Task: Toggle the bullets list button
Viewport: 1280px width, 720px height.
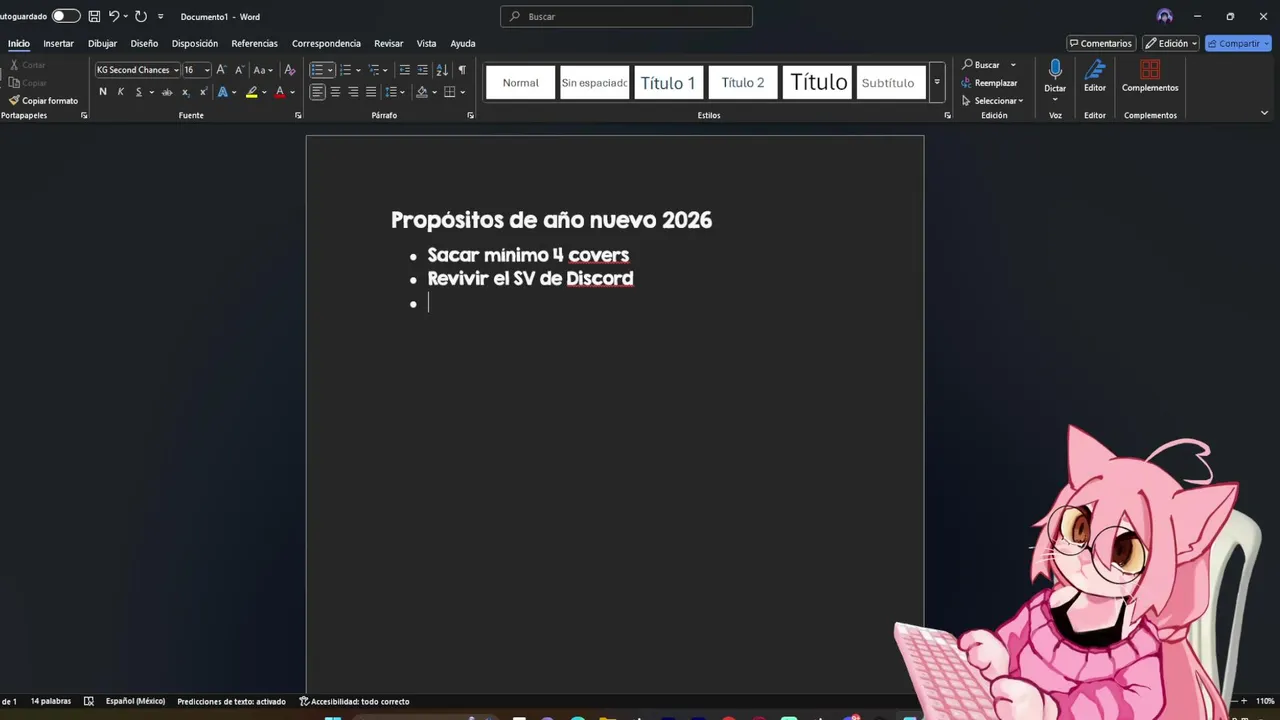Action: tap(317, 70)
